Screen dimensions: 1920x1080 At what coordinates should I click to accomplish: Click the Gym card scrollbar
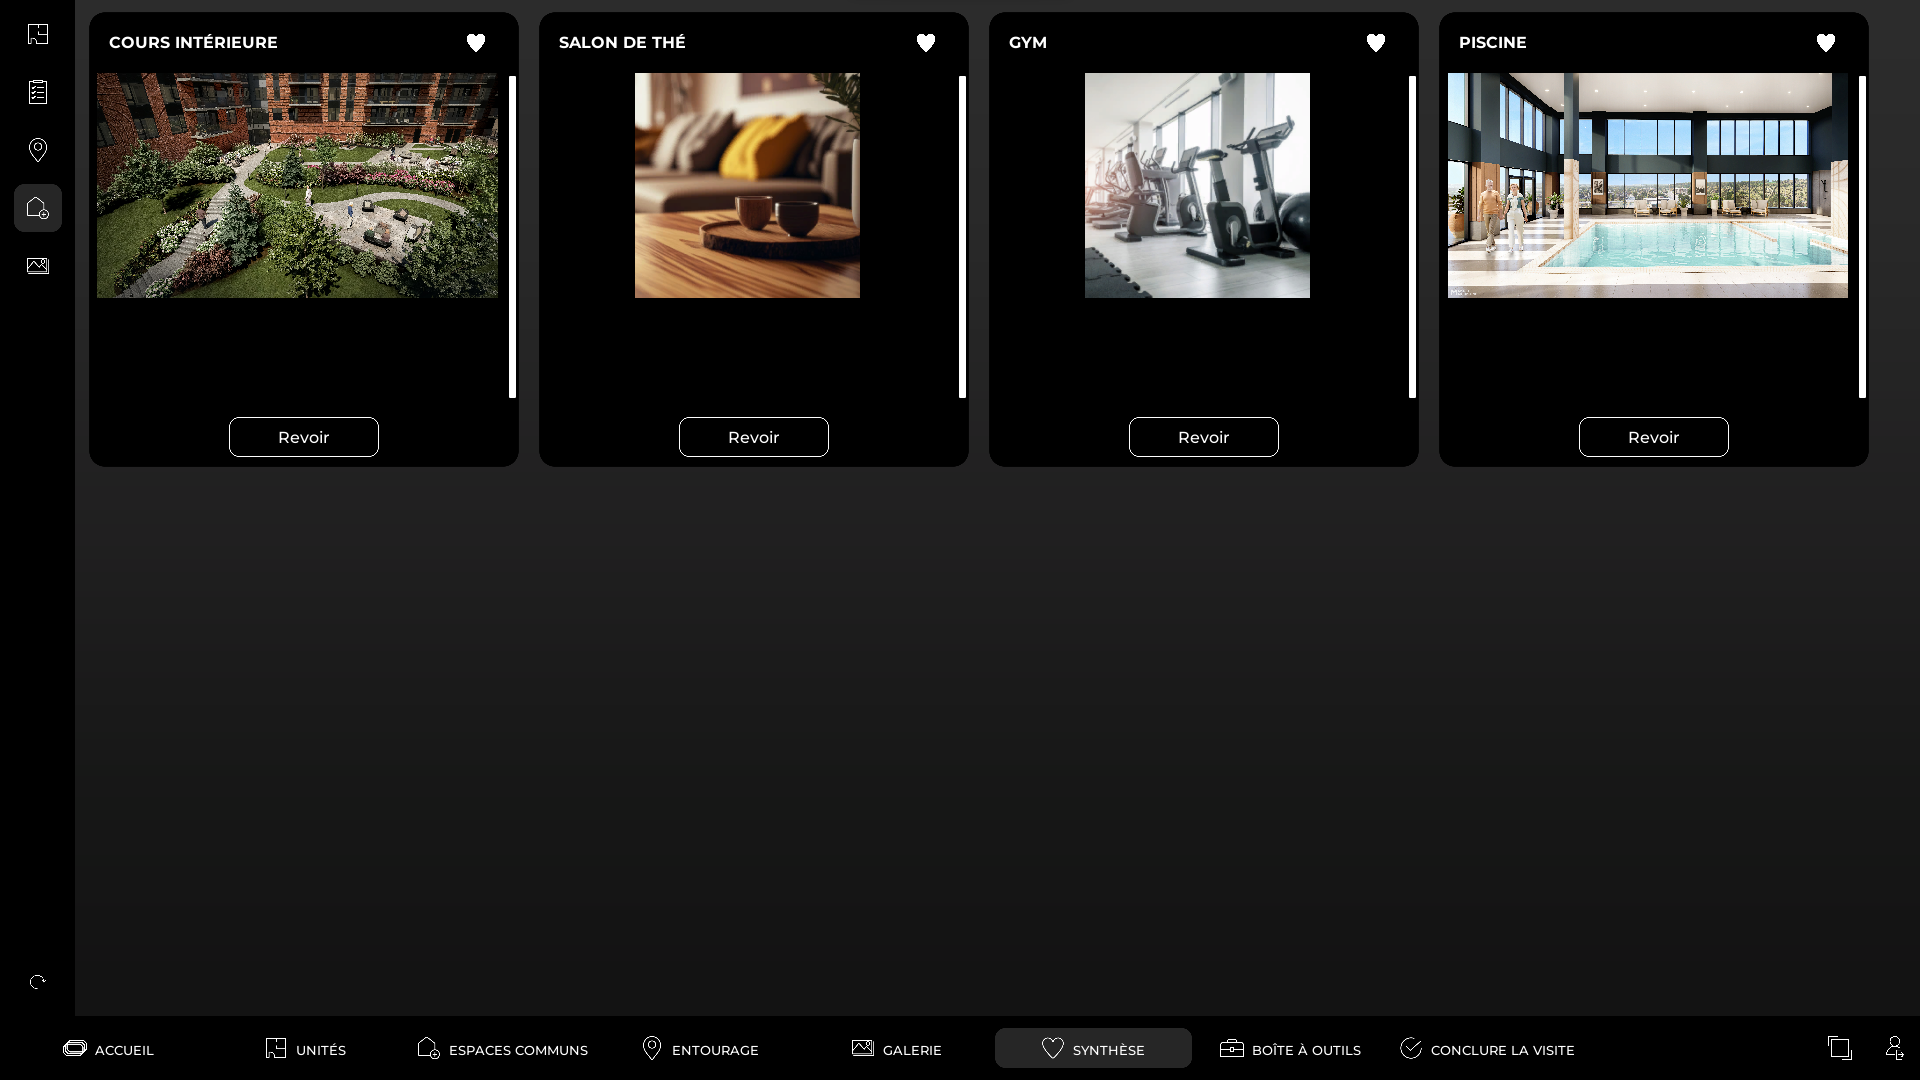click(1412, 237)
